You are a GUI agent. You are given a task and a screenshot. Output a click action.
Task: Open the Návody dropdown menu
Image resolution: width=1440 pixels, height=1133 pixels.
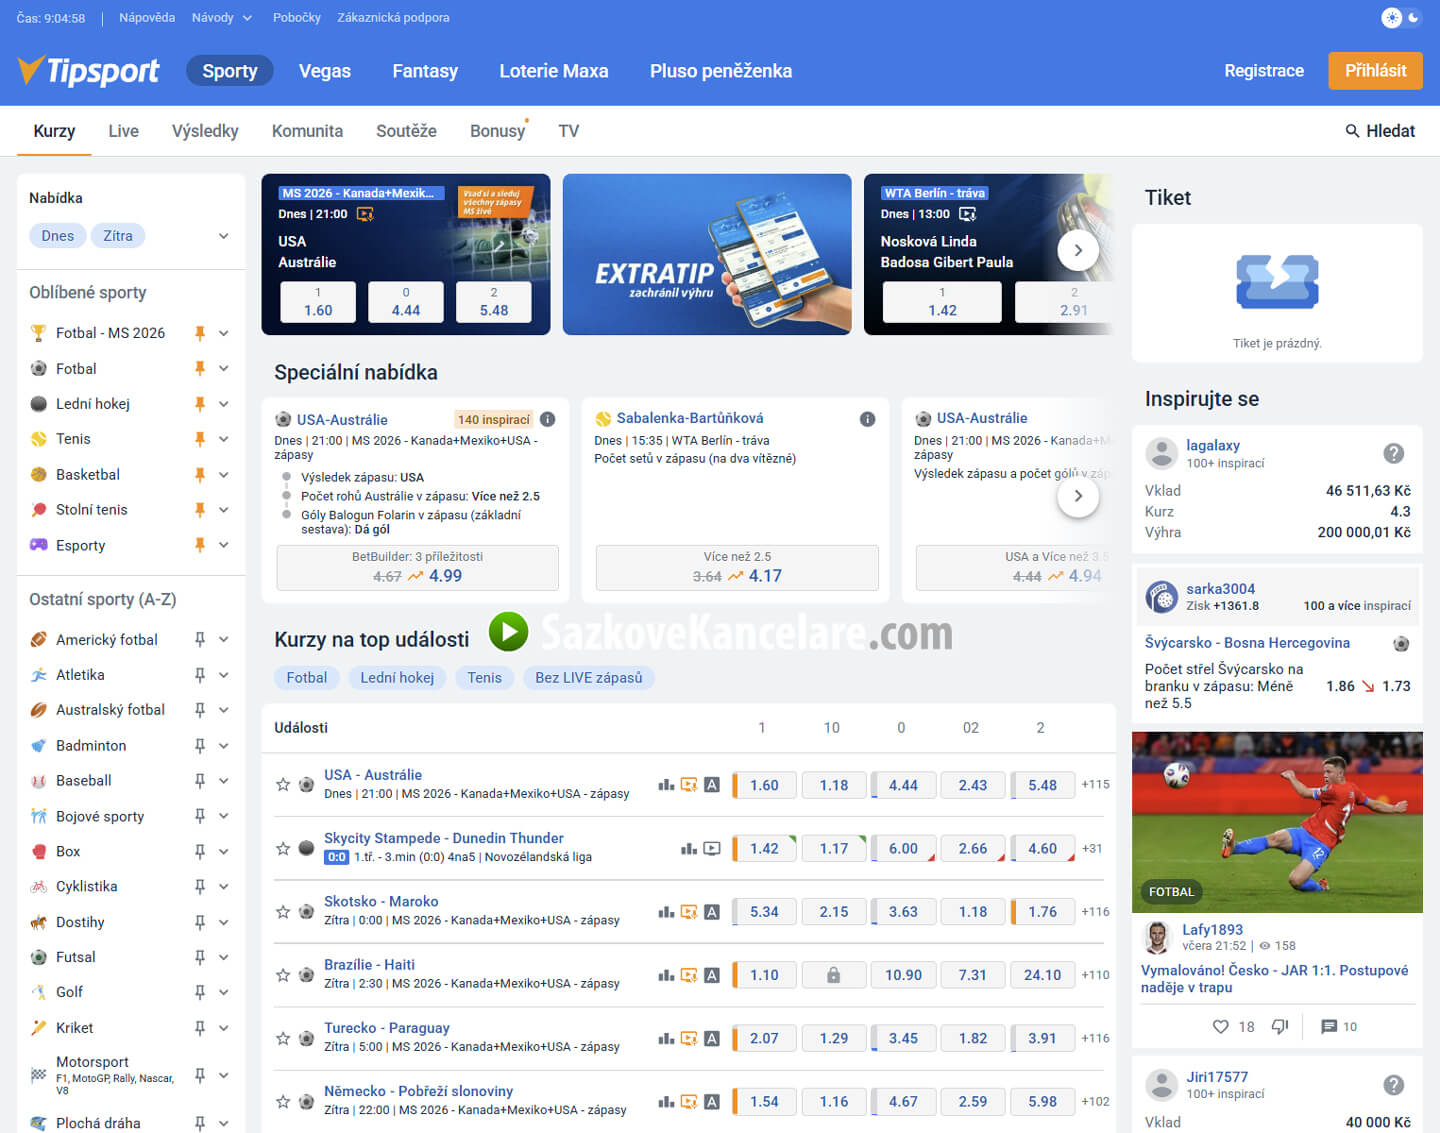point(222,18)
